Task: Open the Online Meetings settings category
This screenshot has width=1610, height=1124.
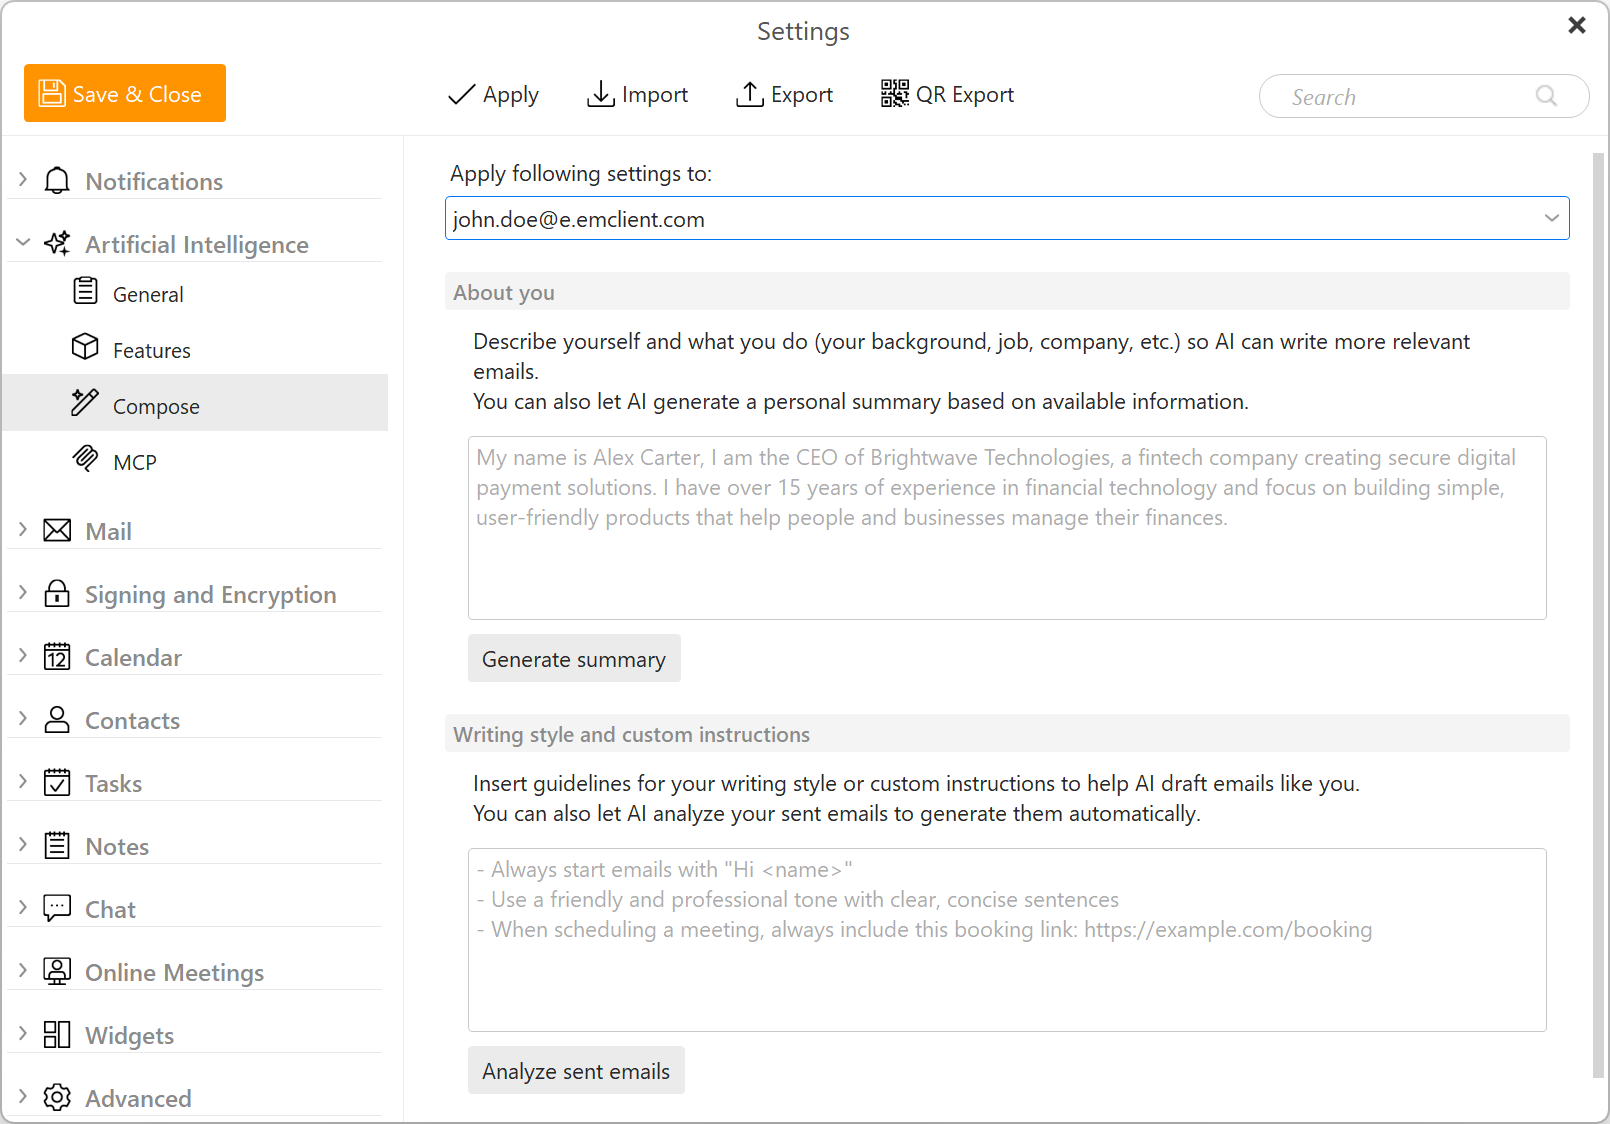Action: [x=195, y=972]
